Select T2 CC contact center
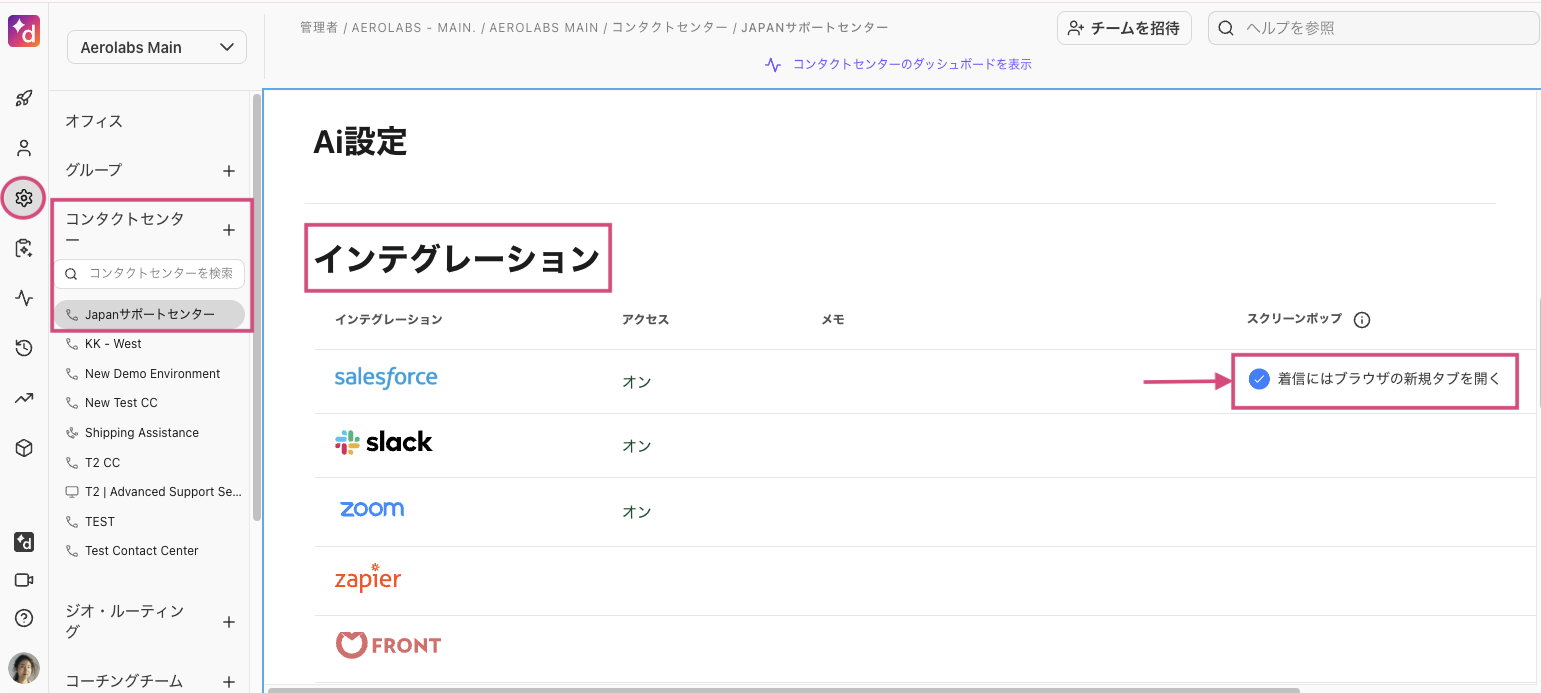 click(x=102, y=463)
